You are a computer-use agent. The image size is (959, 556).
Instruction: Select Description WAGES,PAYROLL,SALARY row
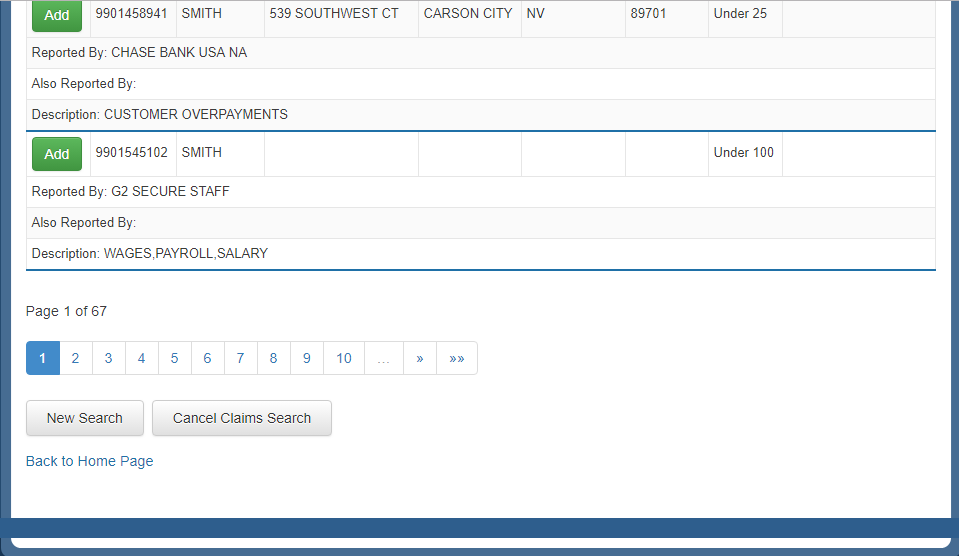tap(481, 254)
